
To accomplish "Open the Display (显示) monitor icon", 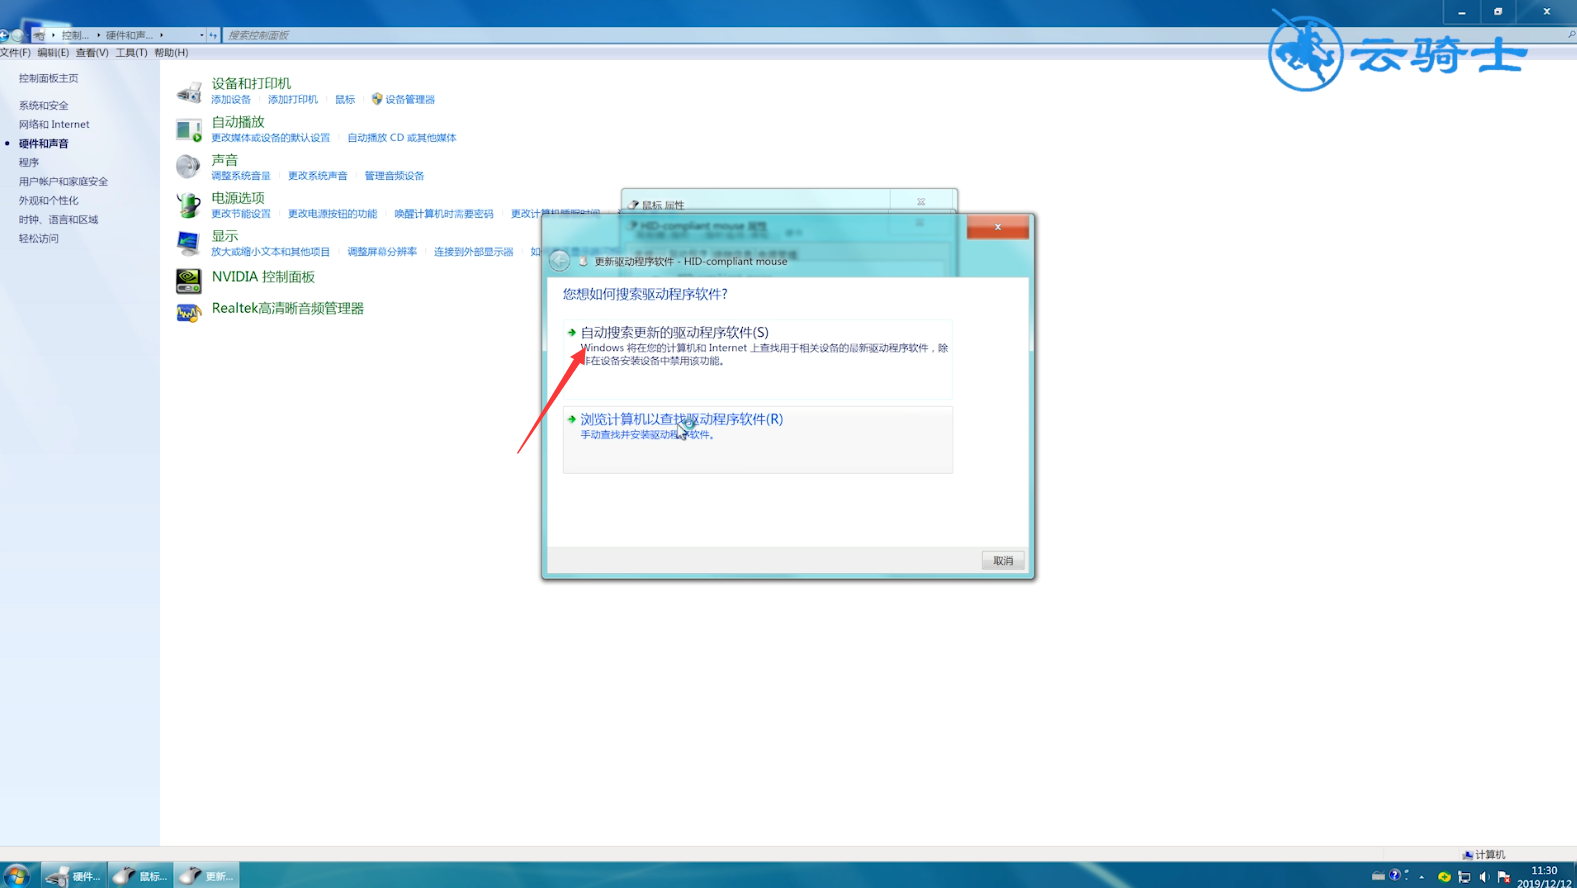I will (188, 243).
